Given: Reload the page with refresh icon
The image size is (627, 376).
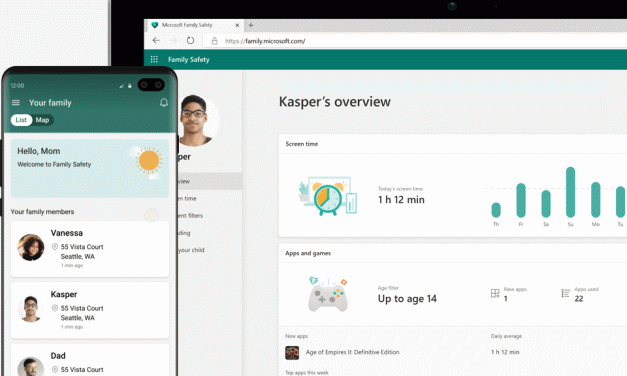Looking at the screenshot, I should [x=190, y=40].
